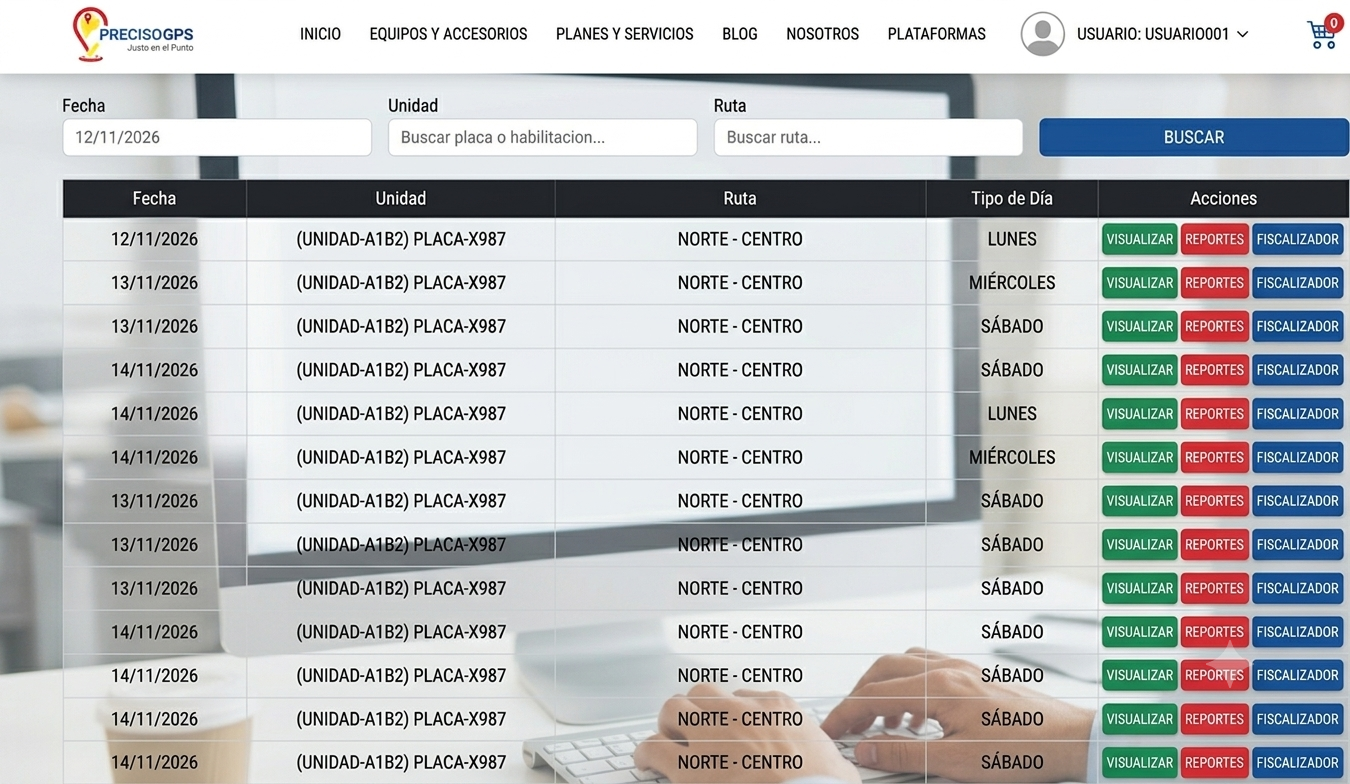This screenshot has height=784, width=1350.
Task: Click VISUALIZAR for 12/11/2026 LUNES row
Action: pos(1139,239)
